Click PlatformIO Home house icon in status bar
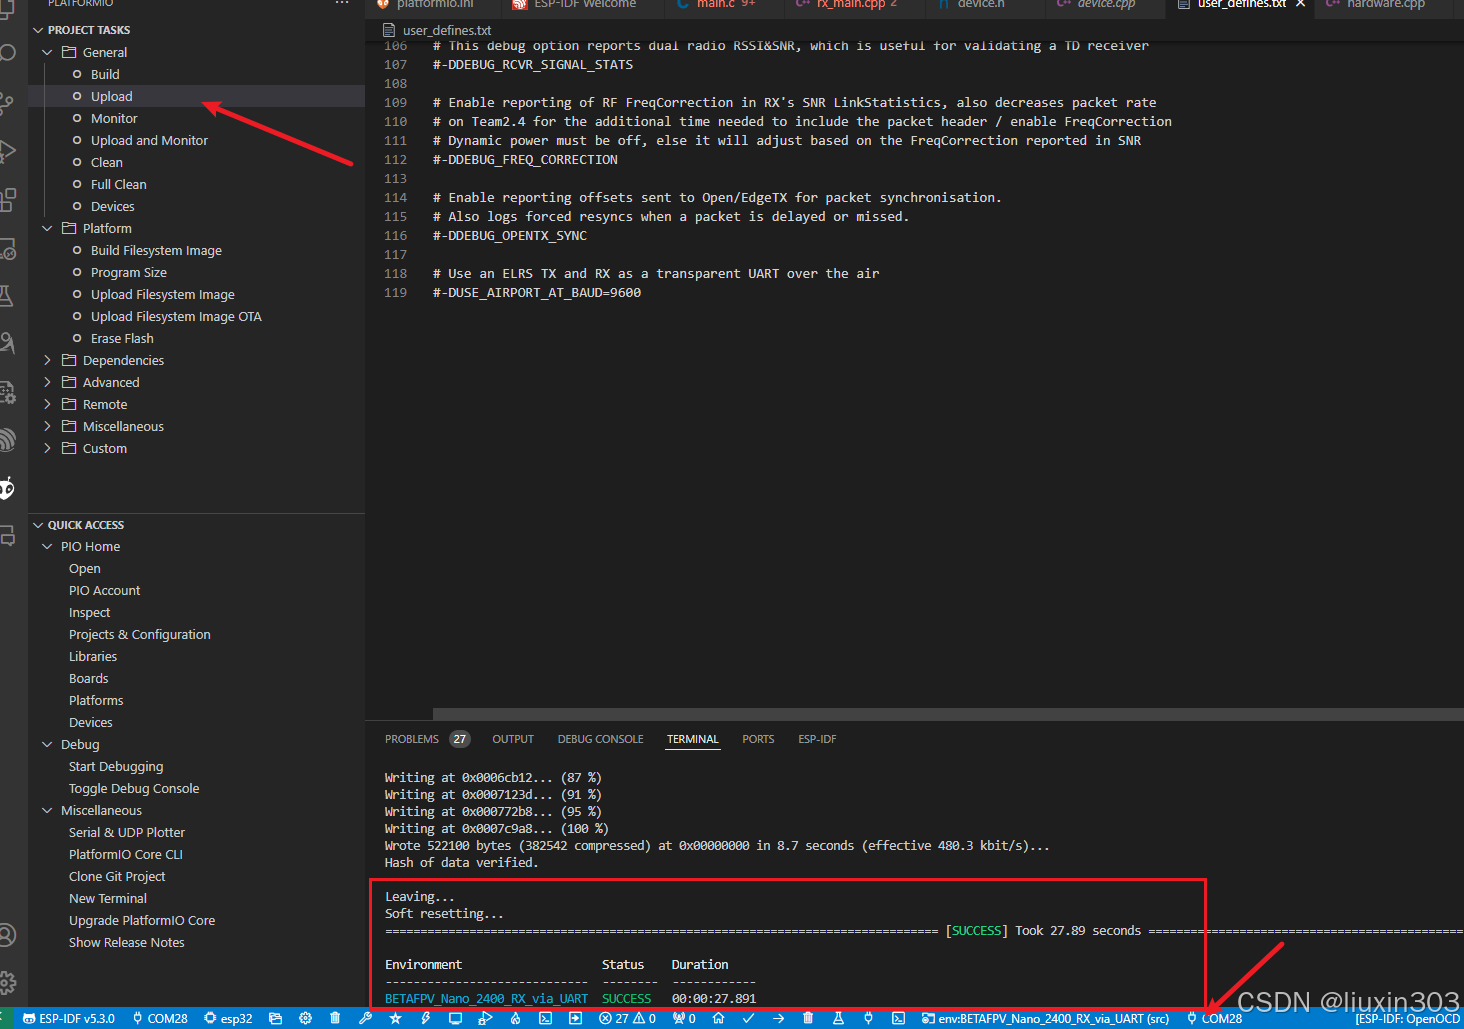 coord(718,1018)
